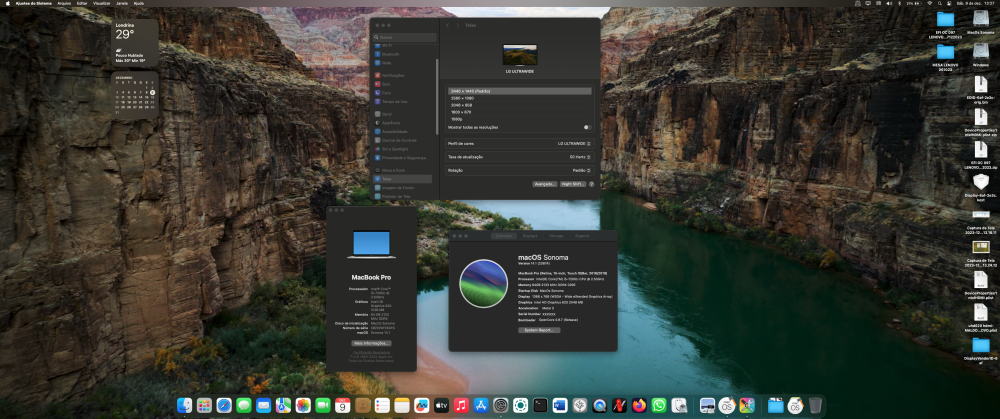Open the App Store in Dock
Image resolution: width=1000 pixels, height=419 pixels.
[481, 405]
